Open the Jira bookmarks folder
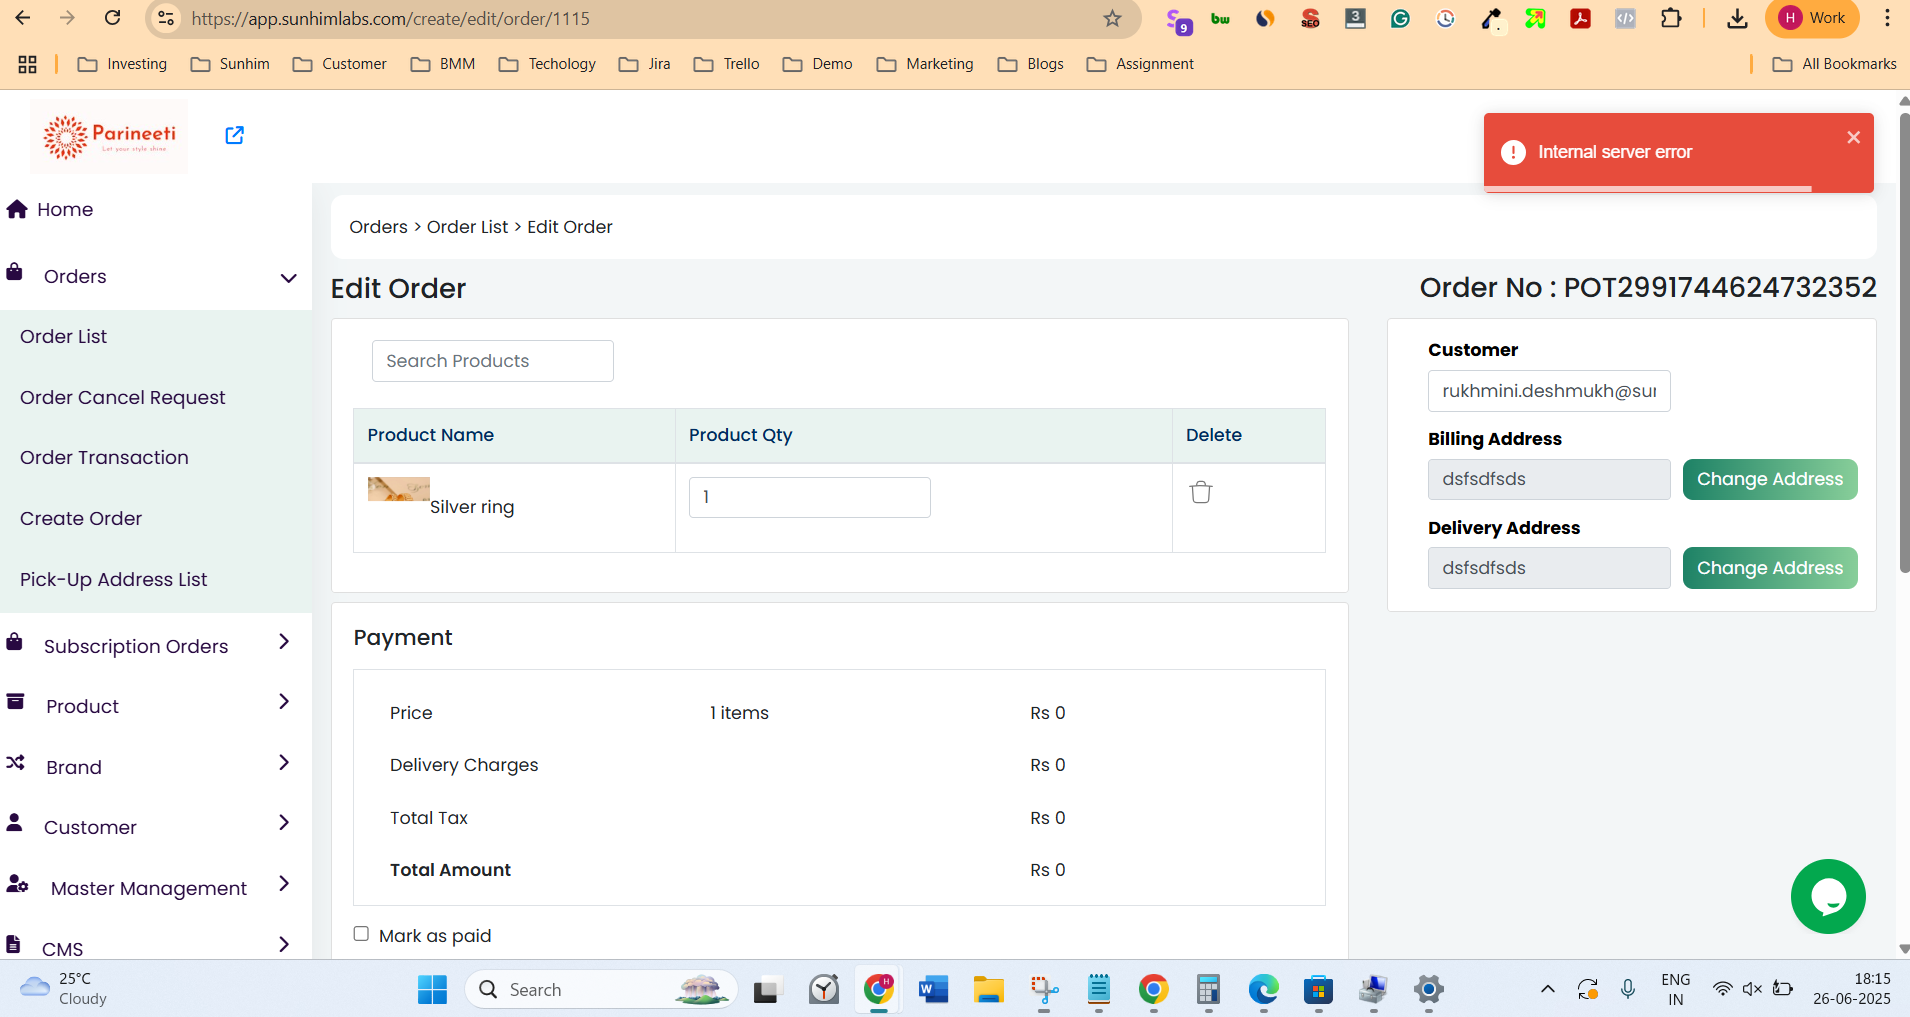This screenshot has height=1017, width=1910. tap(645, 64)
